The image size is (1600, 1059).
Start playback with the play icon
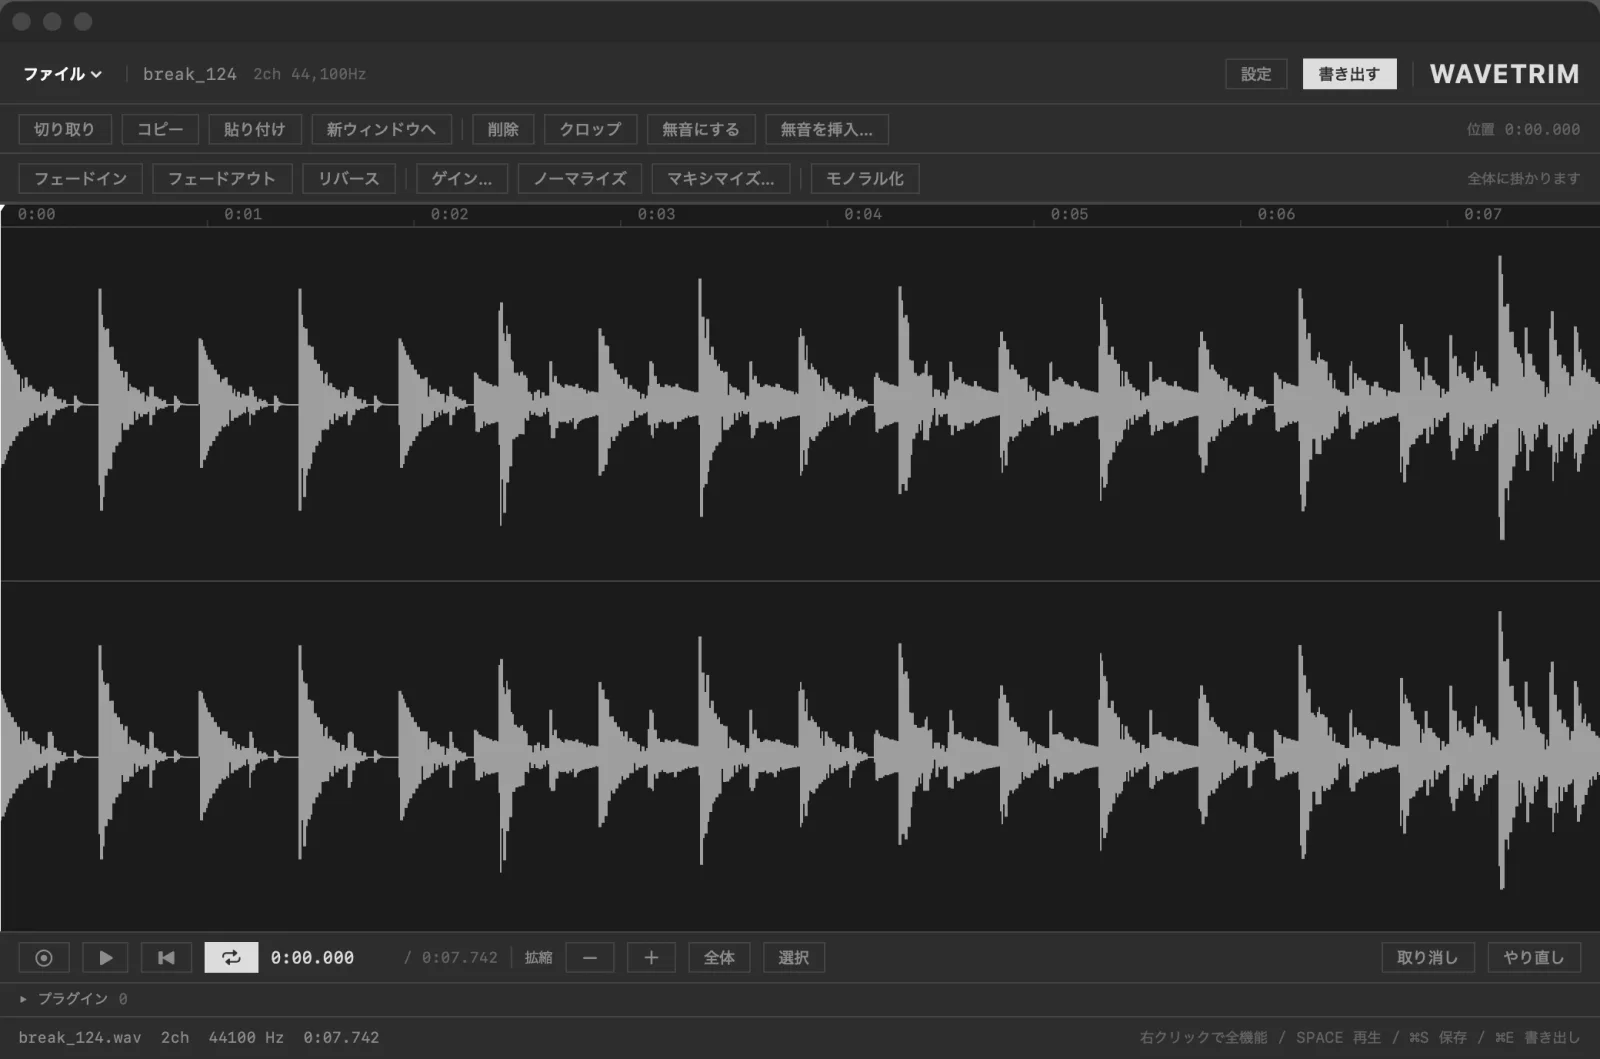106,958
